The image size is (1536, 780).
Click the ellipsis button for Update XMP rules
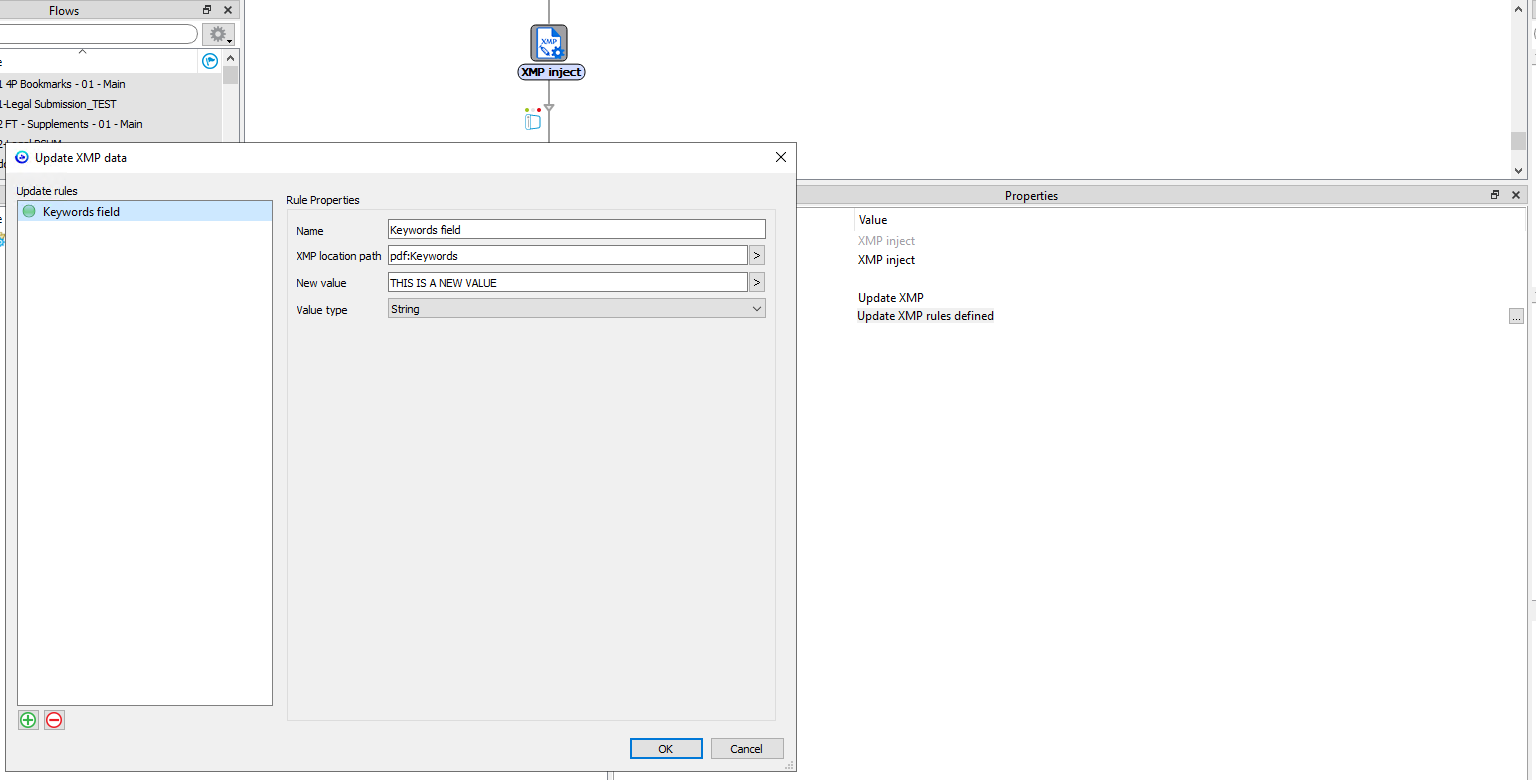1516,316
